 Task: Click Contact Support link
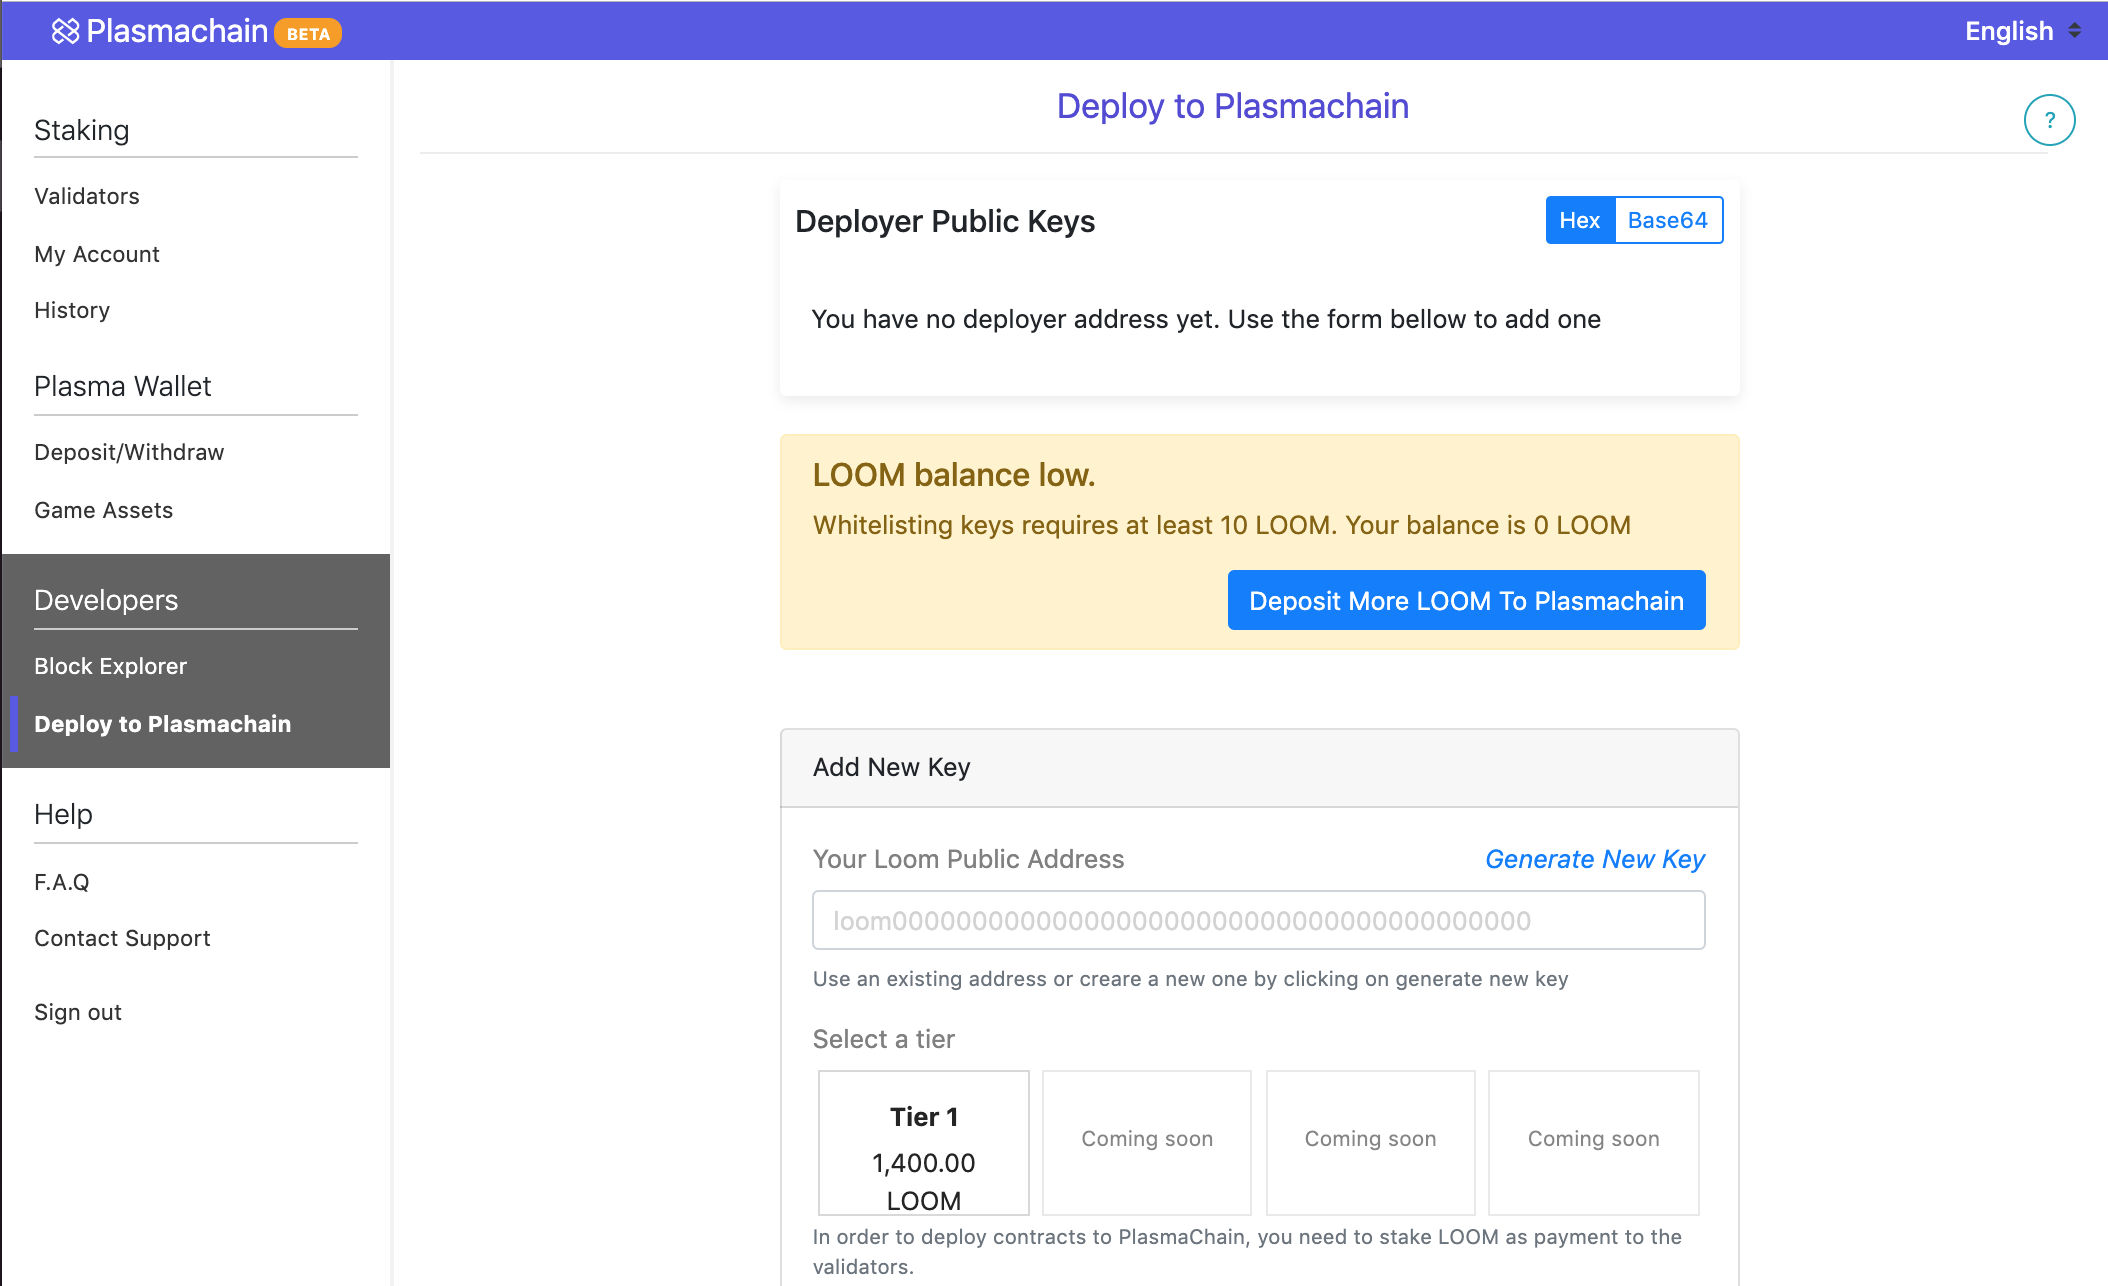pos(122,938)
